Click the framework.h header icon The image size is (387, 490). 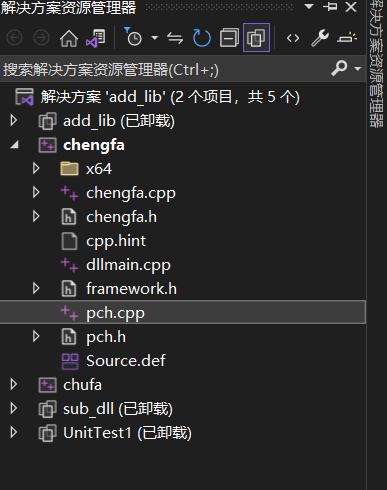coord(69,289)
